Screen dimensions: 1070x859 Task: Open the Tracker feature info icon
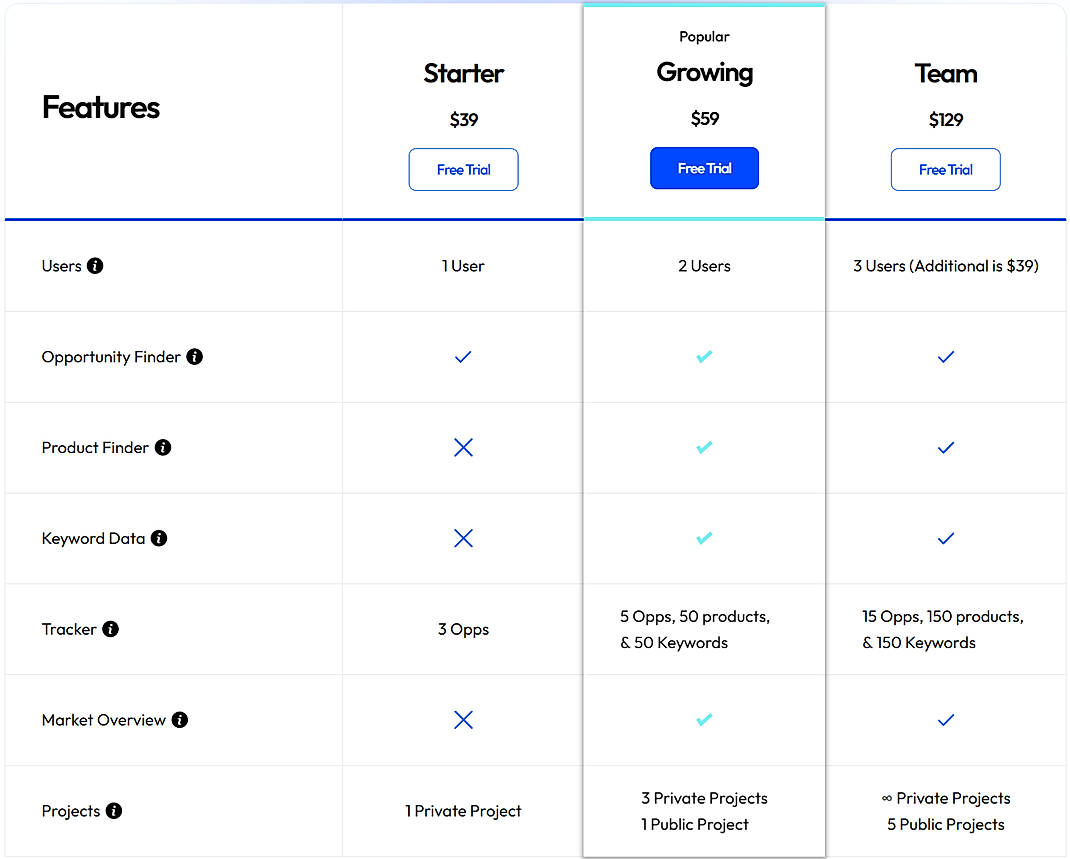[x=108, y=629]
